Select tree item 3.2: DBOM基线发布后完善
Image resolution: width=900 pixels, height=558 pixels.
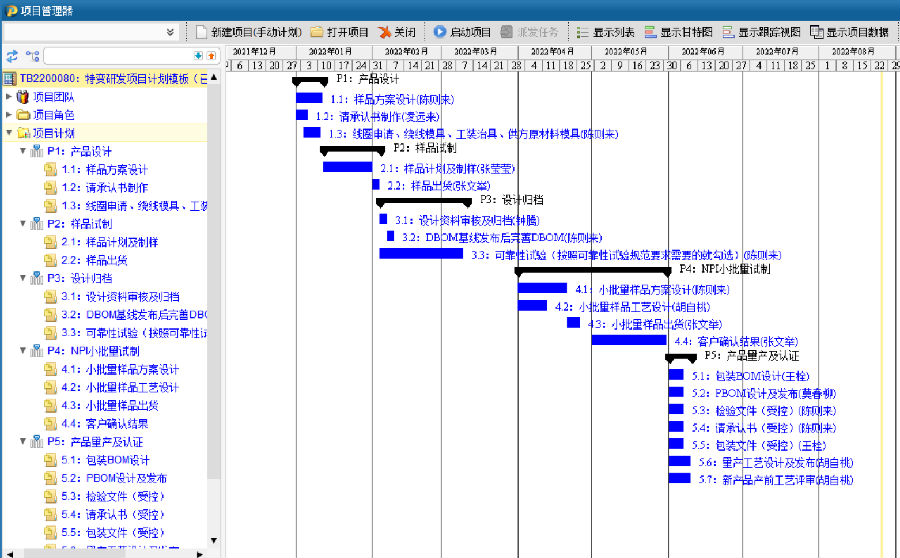pyautogui.click(x=134, y=315)
